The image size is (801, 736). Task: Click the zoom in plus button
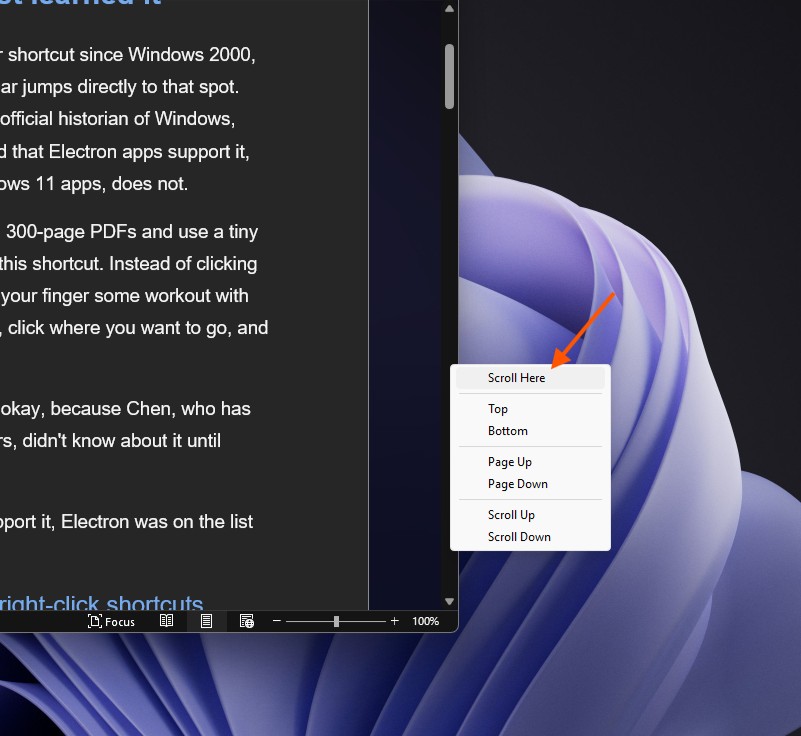pos(394,621)
